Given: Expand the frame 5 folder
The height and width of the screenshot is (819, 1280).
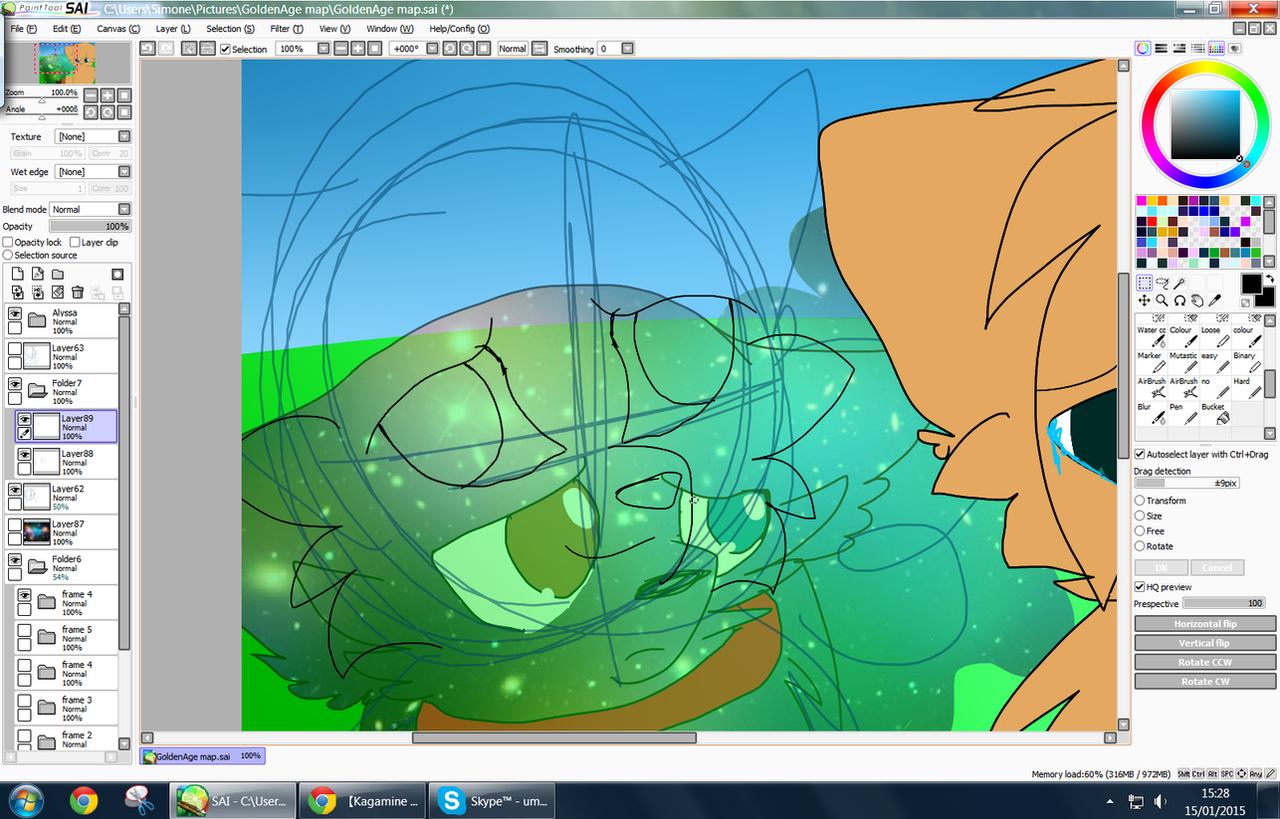Looking at the screenshot, I should coord(46,636).
